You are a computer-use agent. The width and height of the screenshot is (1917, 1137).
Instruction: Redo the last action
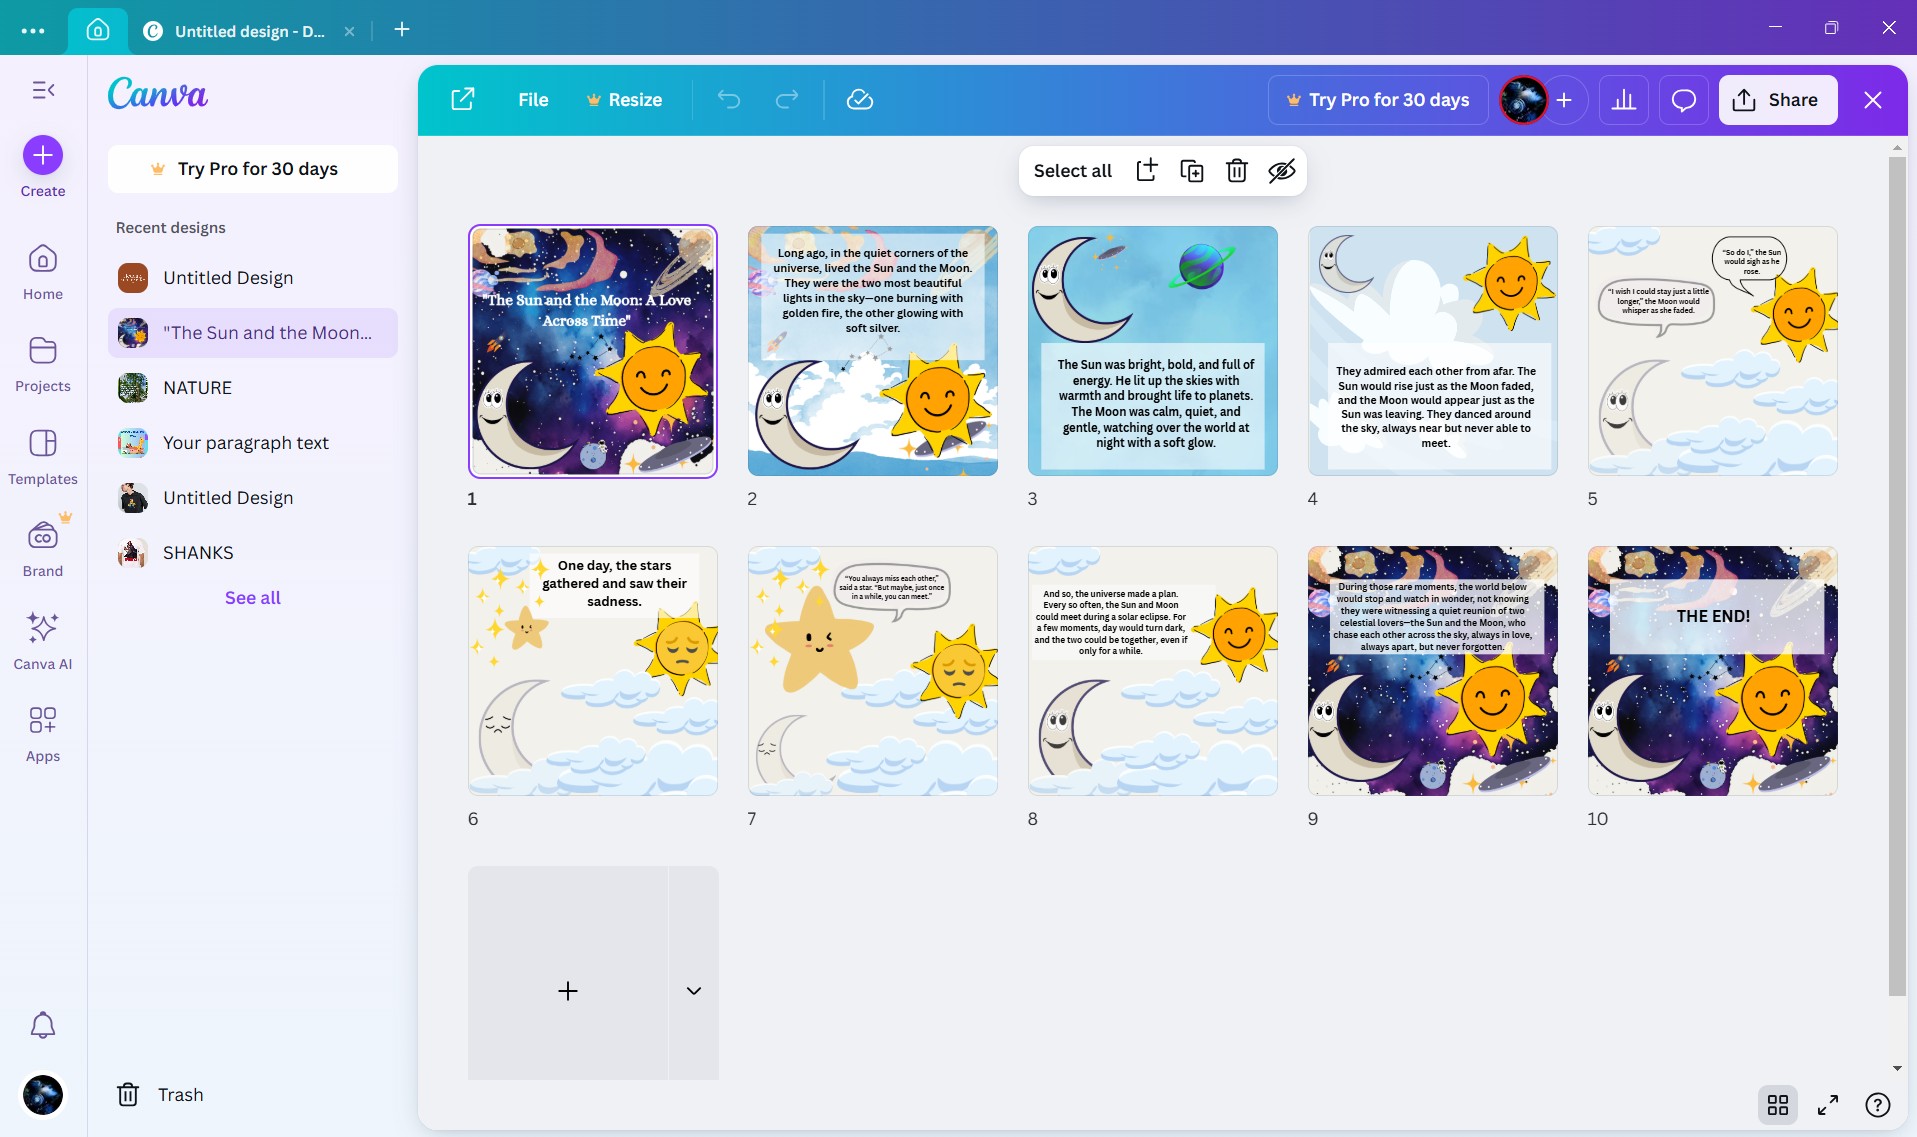787,100
